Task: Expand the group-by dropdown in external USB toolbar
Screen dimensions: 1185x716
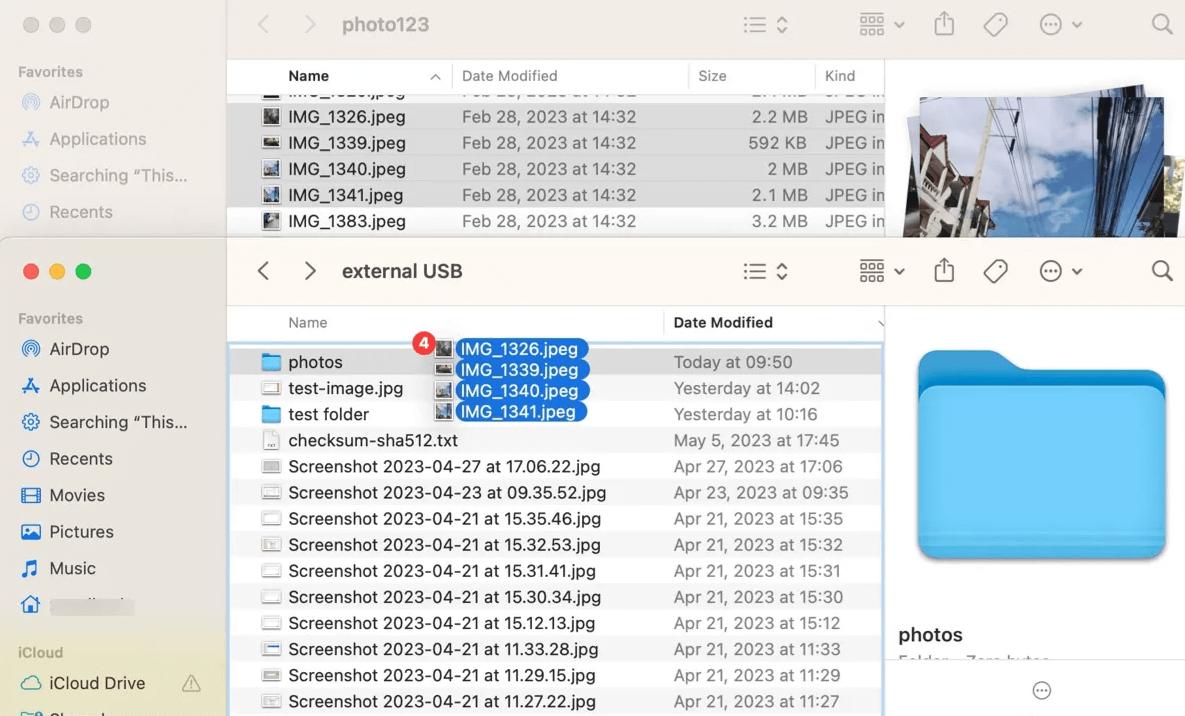Action: pyautogui.click(x=882, y=271)
